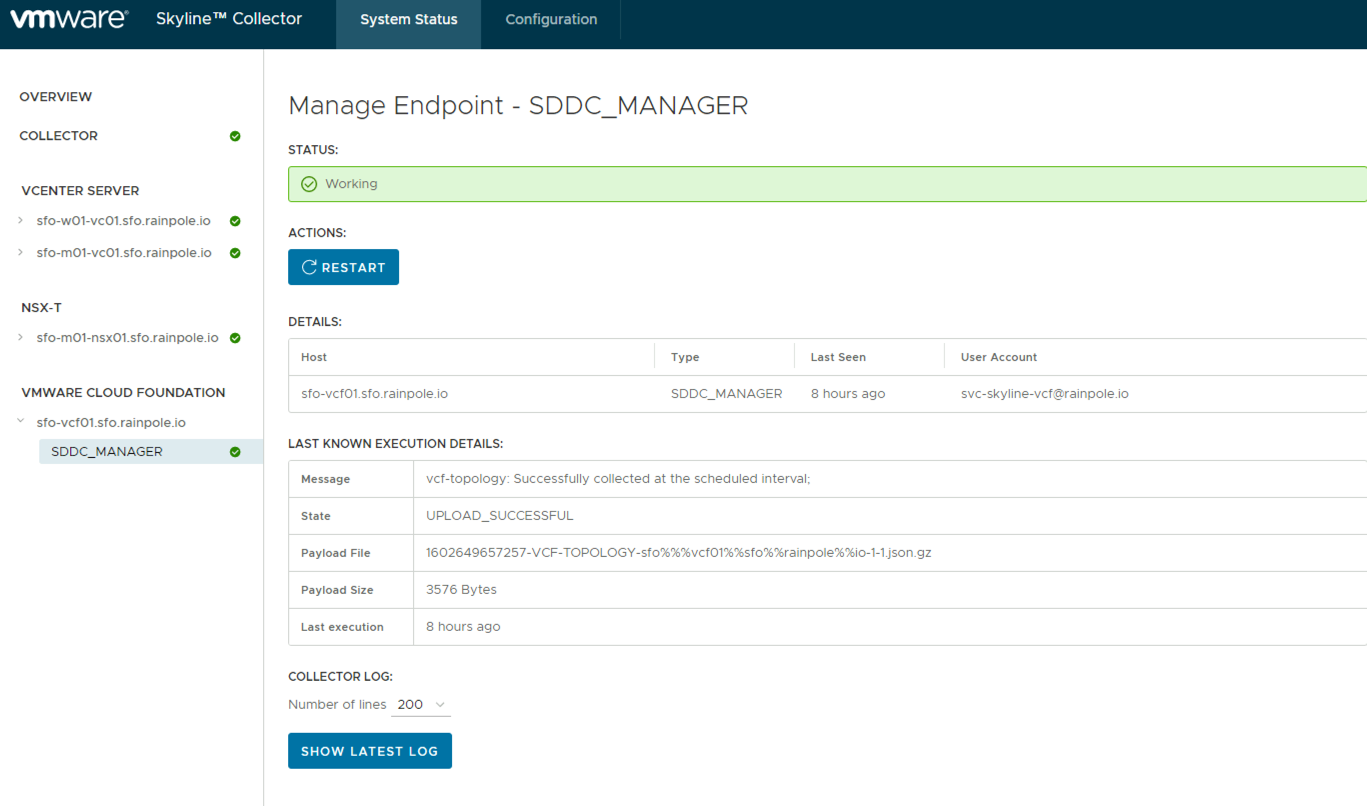Image resolution: width=1367 pixels, height=806 pixels.
Task: Click green check beside SDDC_MANAGER item
Action: point(235,452)
